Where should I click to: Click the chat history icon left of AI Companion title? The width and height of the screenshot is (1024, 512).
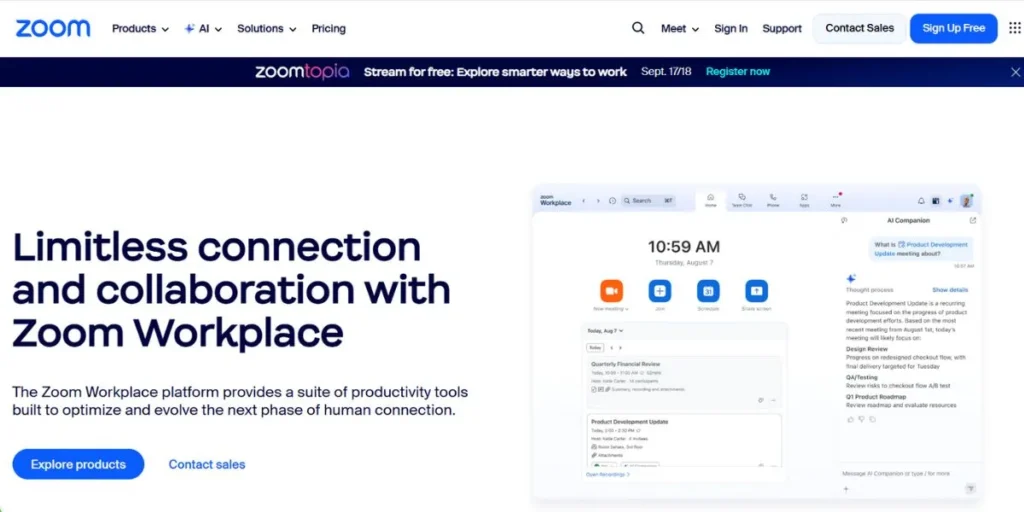[x=844, y=221]
